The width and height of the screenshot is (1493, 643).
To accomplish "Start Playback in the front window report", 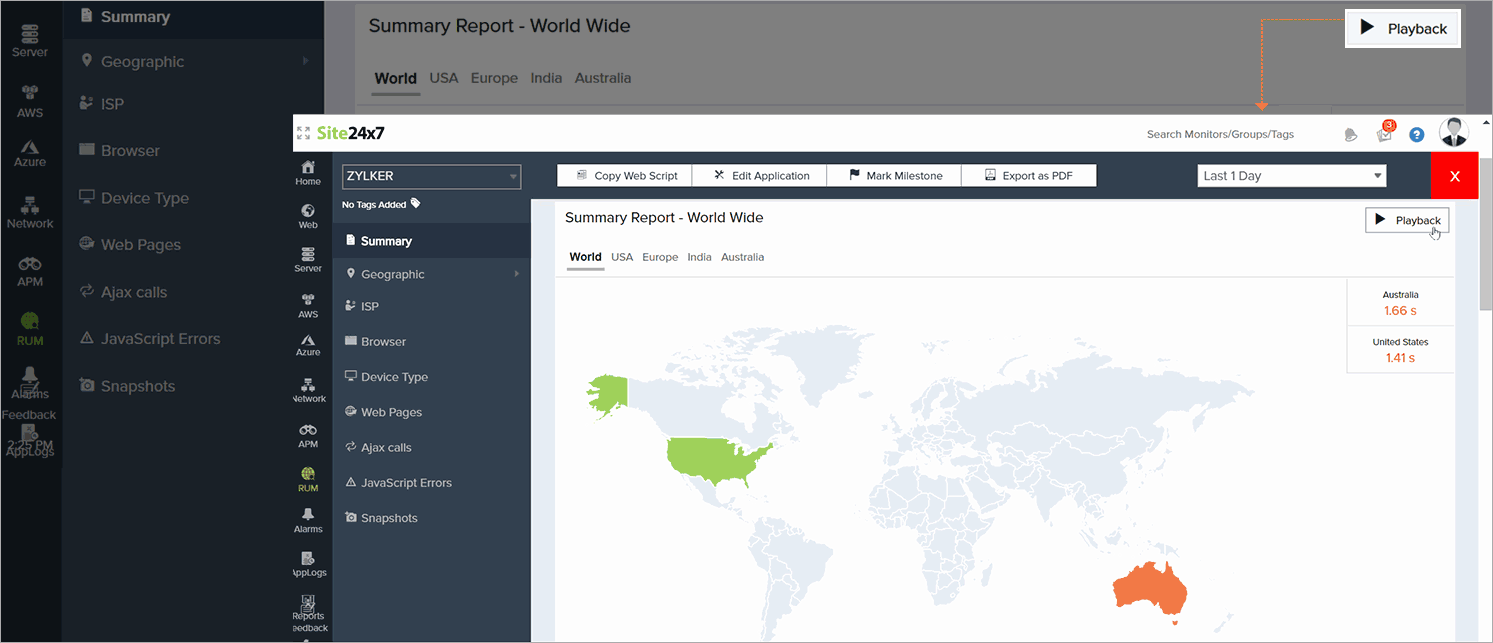I will pos(1407,220).
